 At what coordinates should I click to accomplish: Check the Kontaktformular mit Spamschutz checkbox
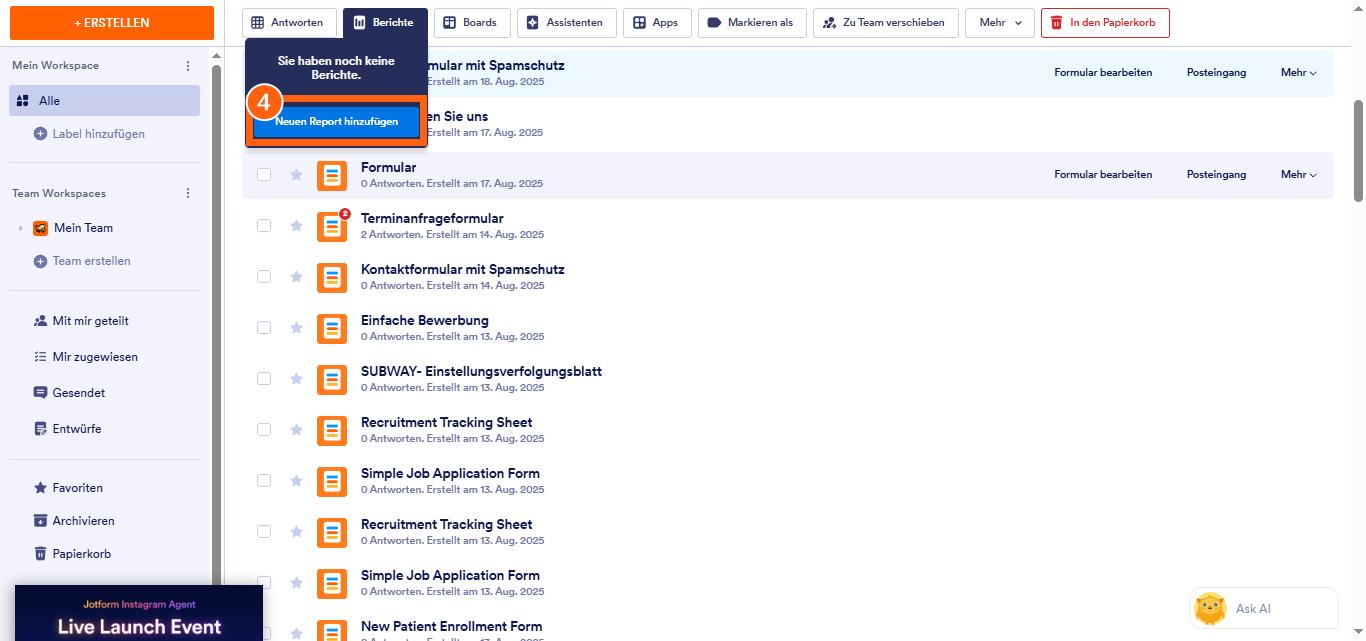tap(264, 277)
